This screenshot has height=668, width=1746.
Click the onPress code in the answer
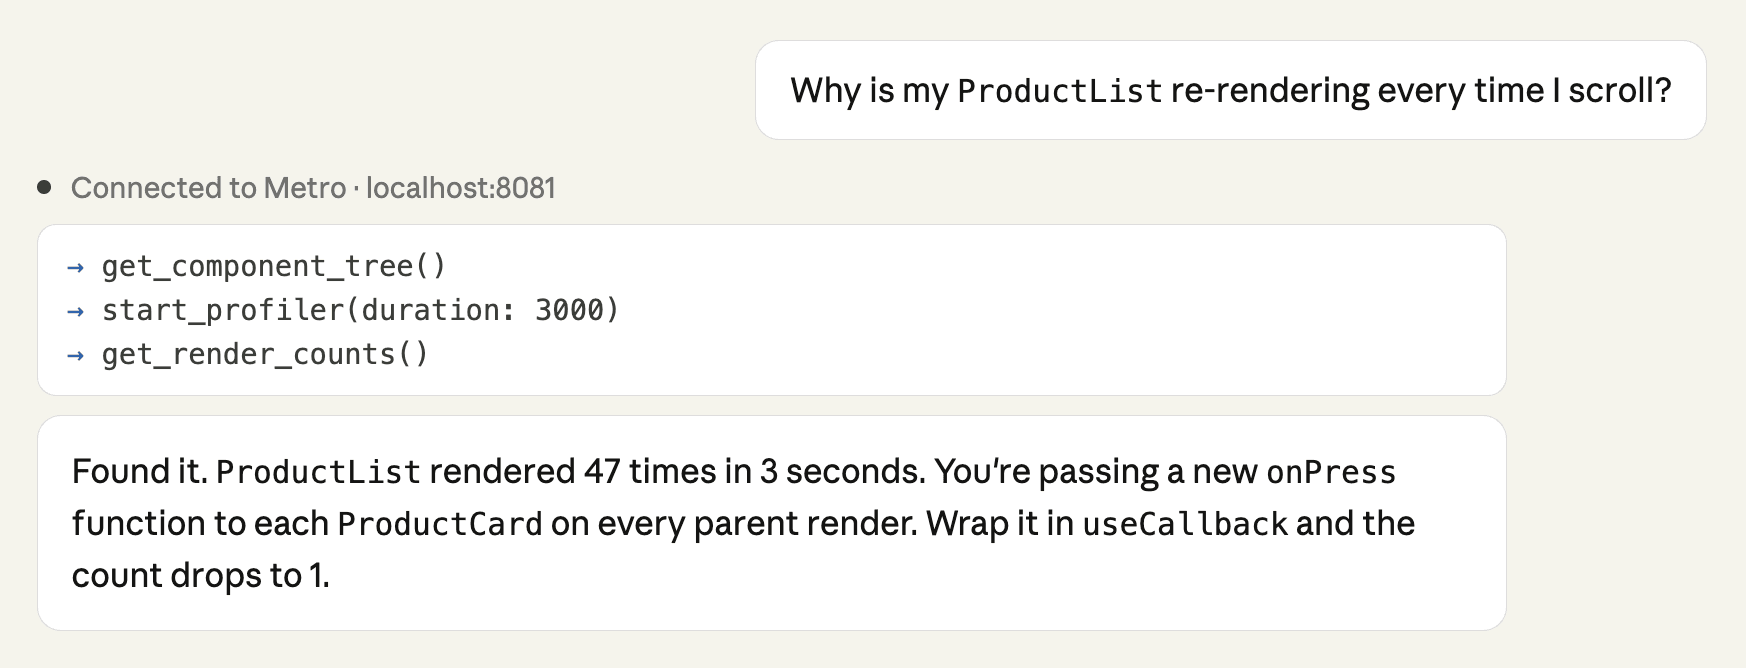[1330, 472]
